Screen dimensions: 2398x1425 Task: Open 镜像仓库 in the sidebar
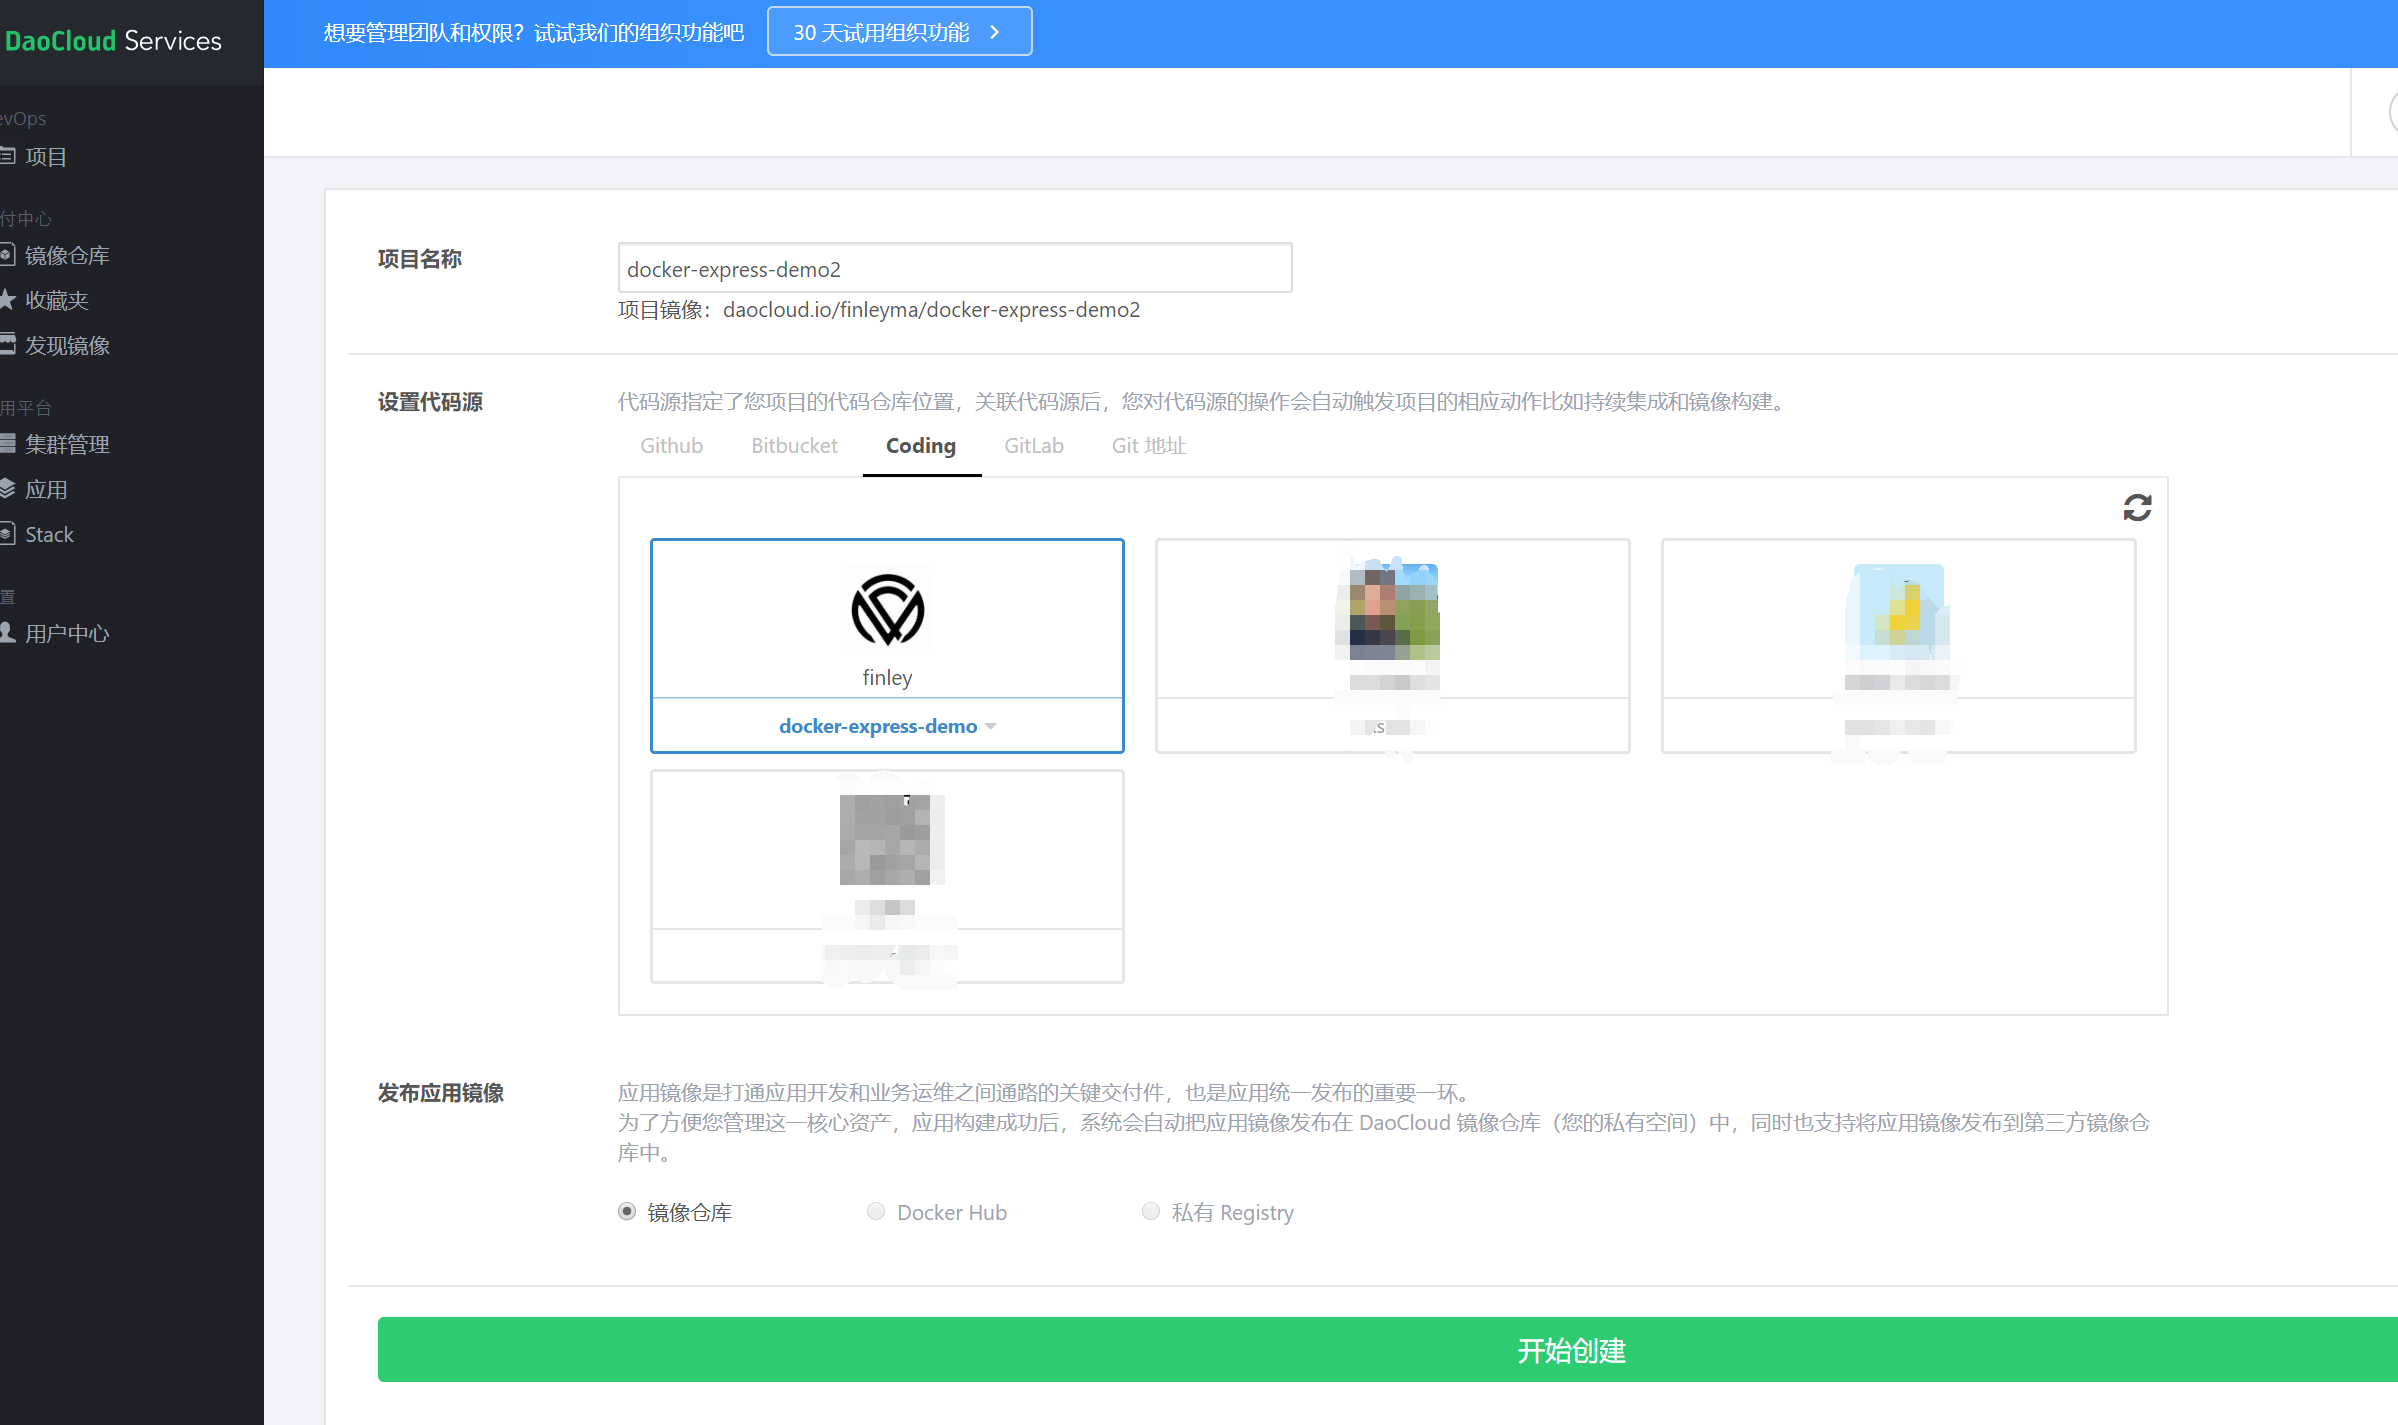66,256
